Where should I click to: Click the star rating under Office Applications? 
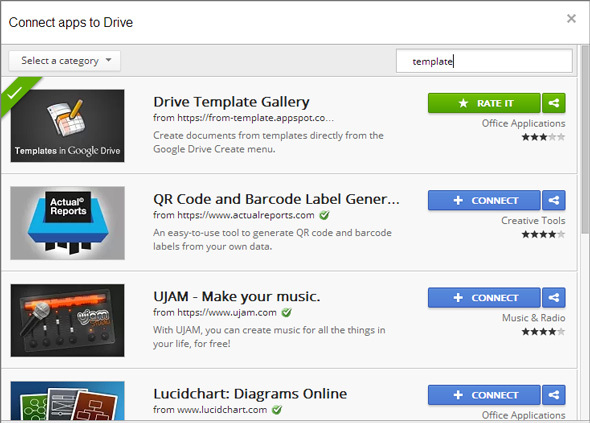(x=543, y=137)
